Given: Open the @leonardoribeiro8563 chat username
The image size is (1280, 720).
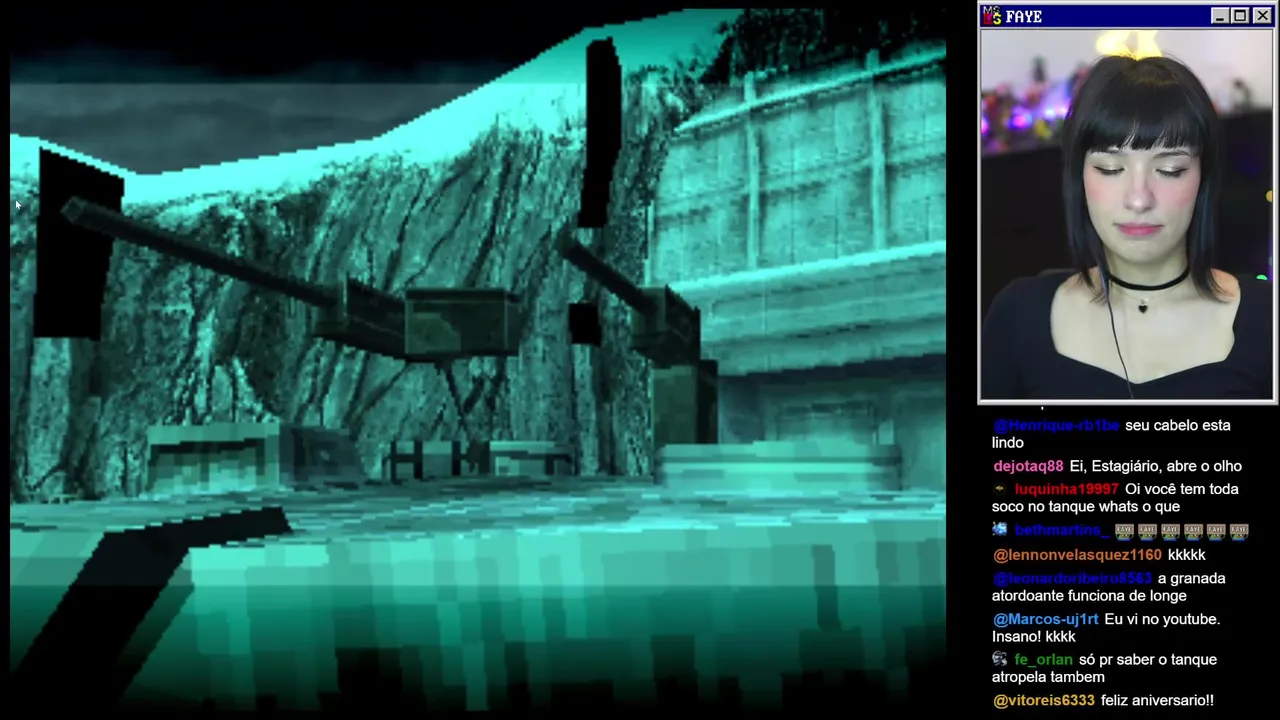Looking at the screenshot, I should tap(1073, 578).
